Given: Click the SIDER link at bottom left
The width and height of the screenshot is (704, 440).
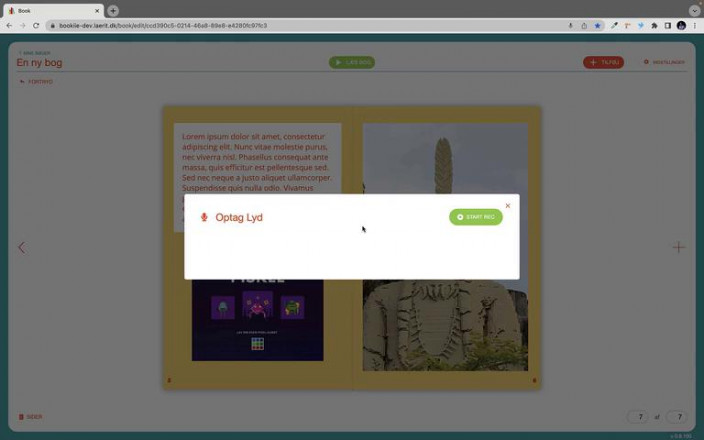Looking at the screenshot, I should 31,417.
